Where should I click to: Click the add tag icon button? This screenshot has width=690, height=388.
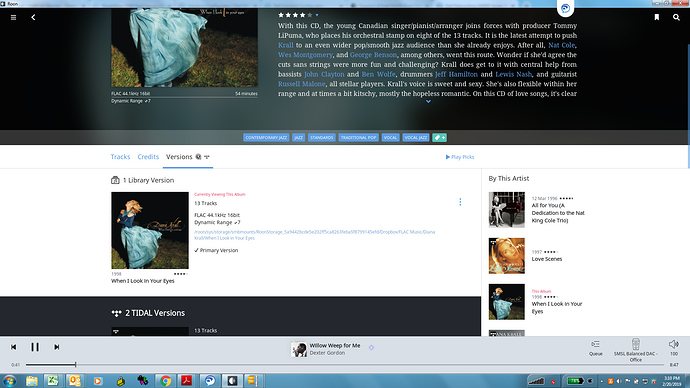point(439,138)
